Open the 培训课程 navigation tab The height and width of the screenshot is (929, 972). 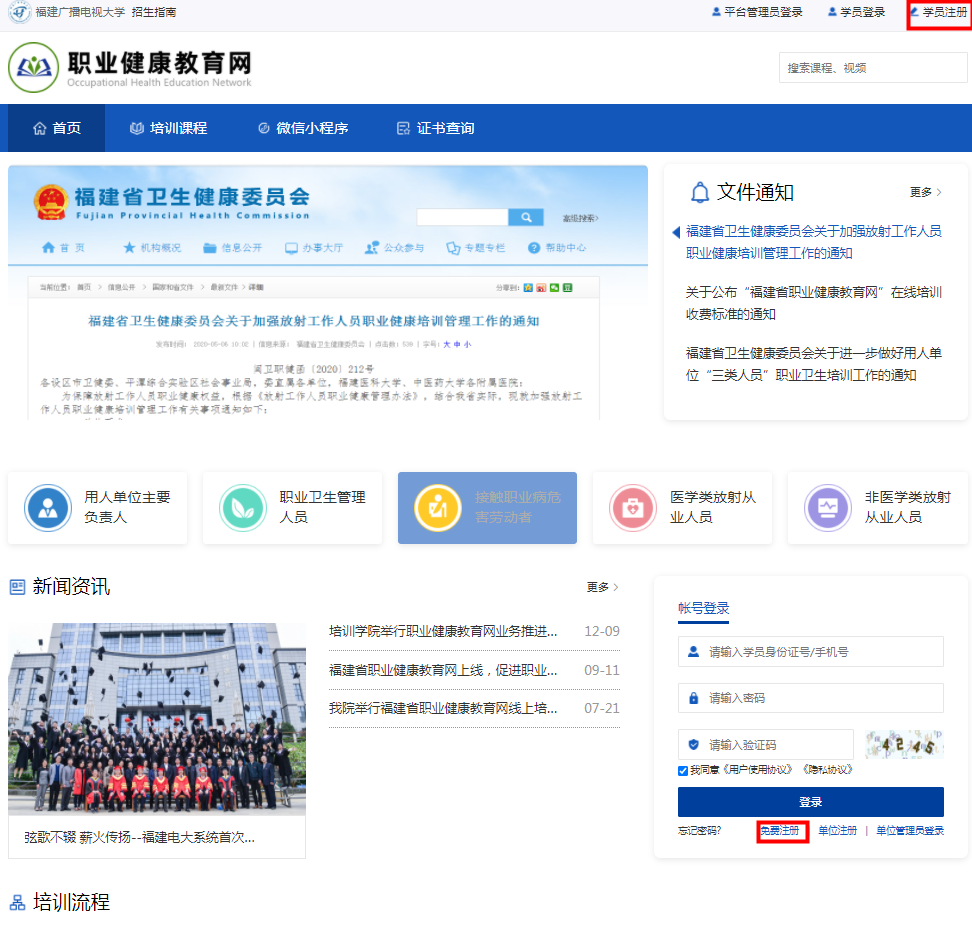[168, 128]
